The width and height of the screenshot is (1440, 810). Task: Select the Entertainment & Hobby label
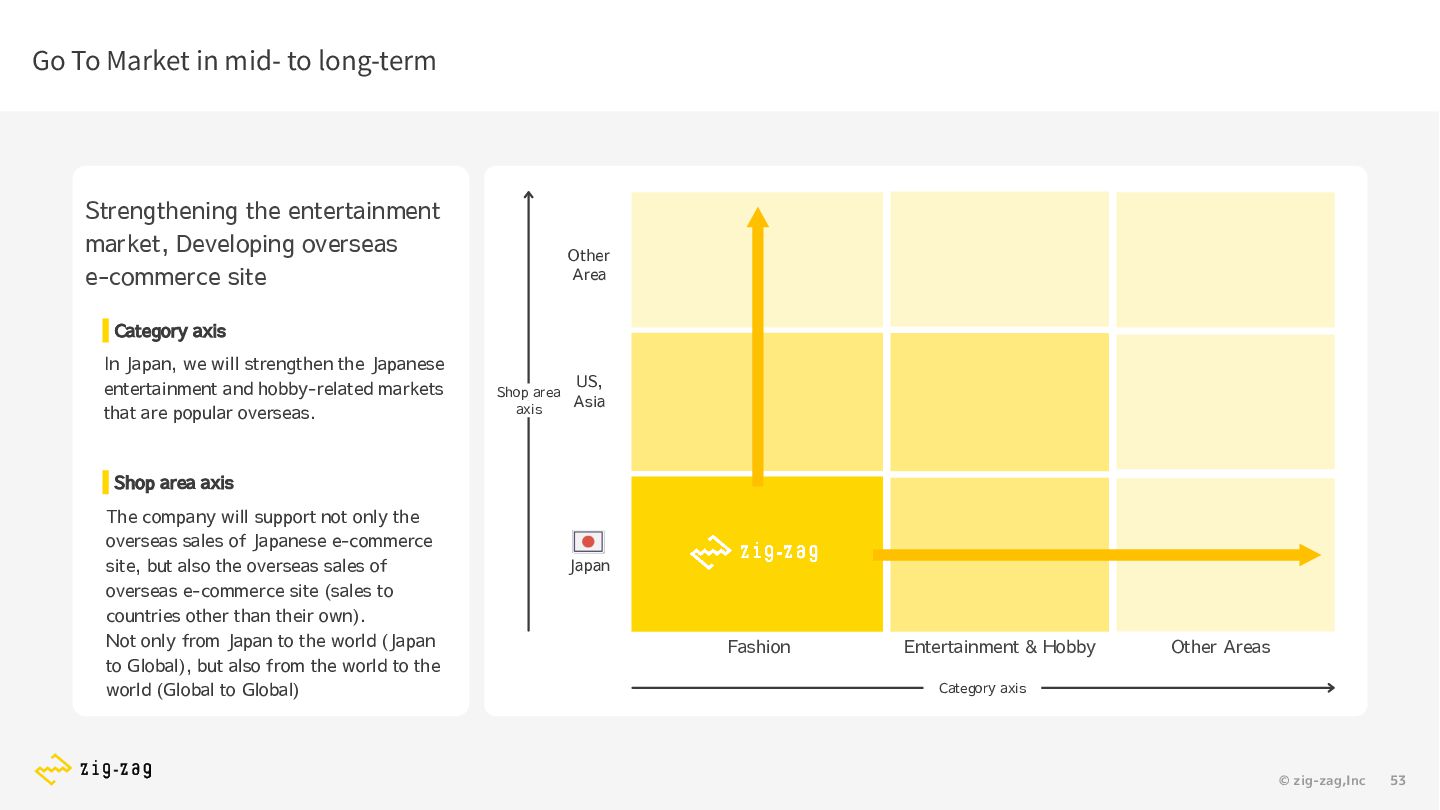1000,647
